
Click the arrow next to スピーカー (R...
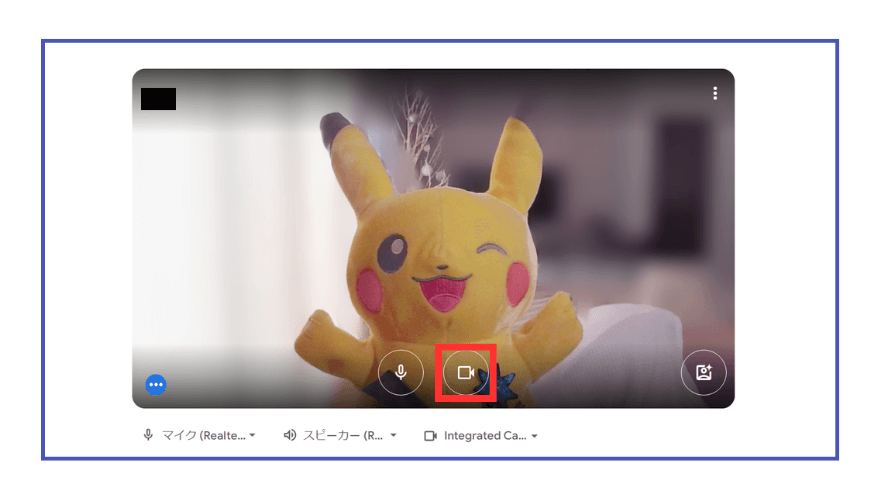(x=393, y=436)
